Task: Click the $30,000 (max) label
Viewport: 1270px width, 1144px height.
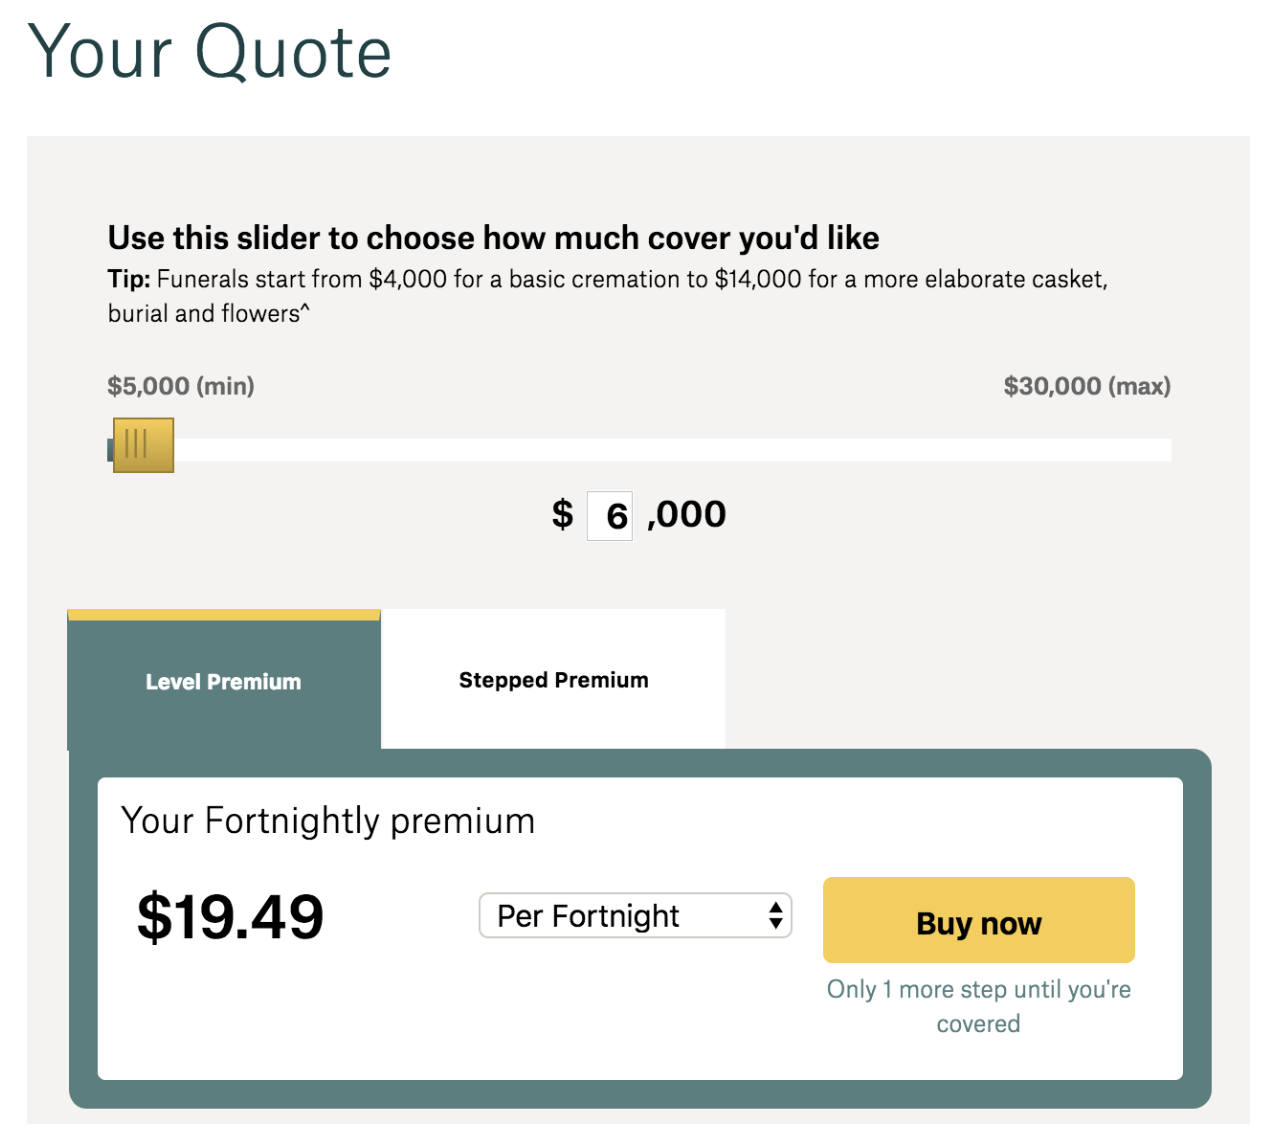Action: [x=1087, y=386]
